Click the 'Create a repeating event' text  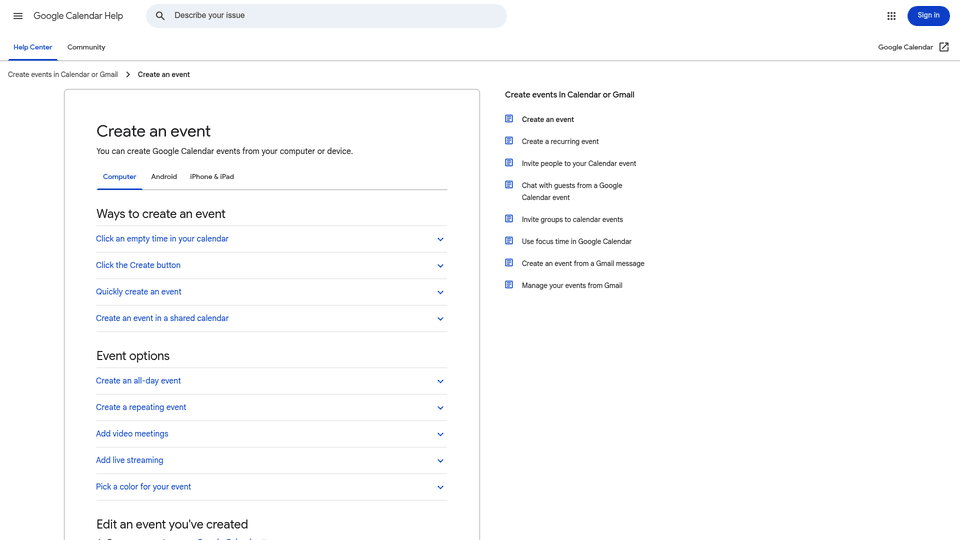141,407
